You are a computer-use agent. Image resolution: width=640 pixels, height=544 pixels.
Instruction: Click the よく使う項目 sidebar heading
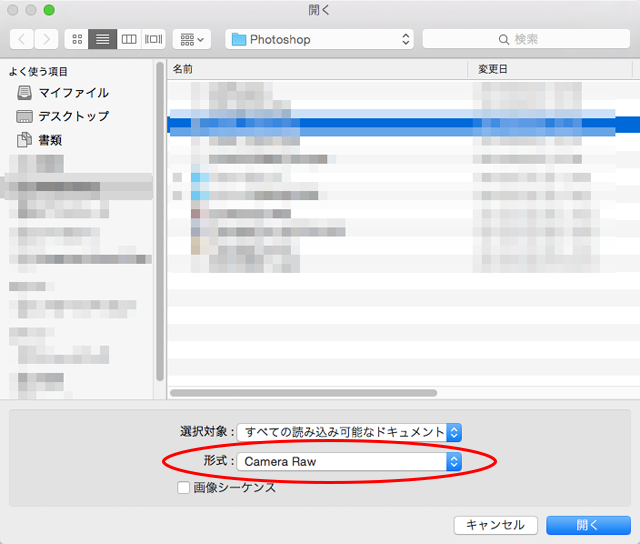(38, 71)
